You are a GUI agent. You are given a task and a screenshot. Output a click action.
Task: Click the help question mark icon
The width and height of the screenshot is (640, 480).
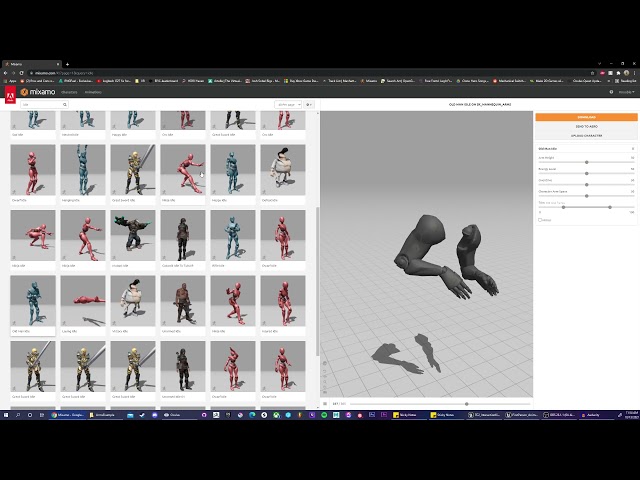[611, 92]
